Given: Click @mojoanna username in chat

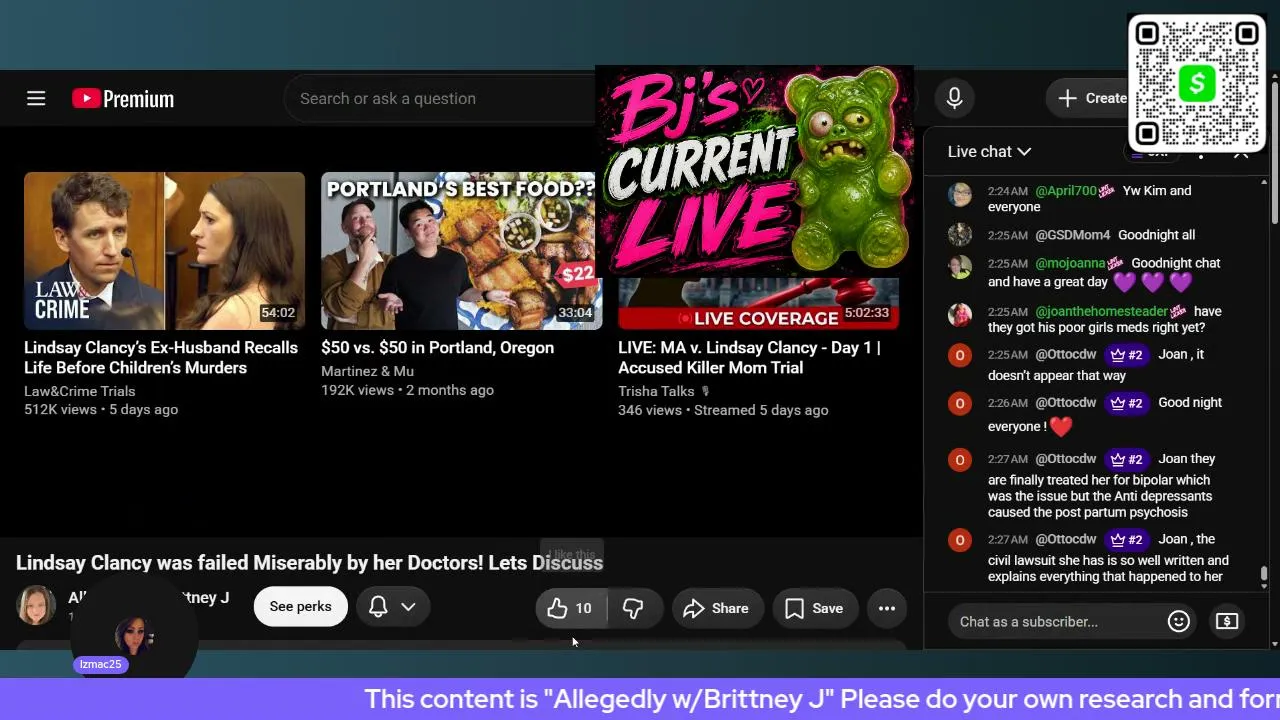Looking at the screenshot, I should tap(1070, 263).
